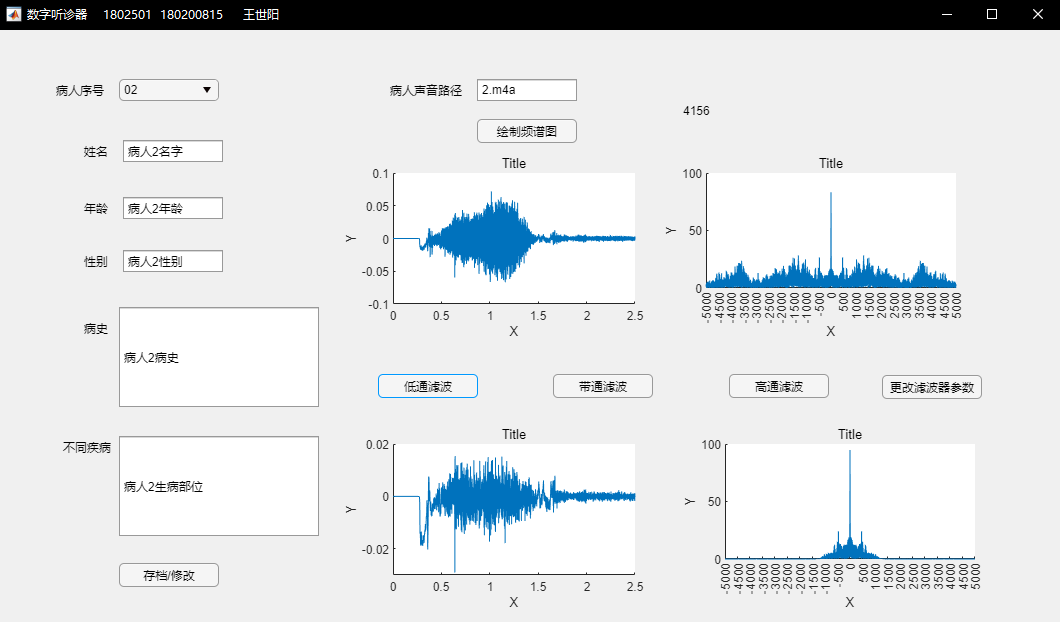Apply the 带通滤波 filter
The image size is (1060, 622).
coord(603,386)
